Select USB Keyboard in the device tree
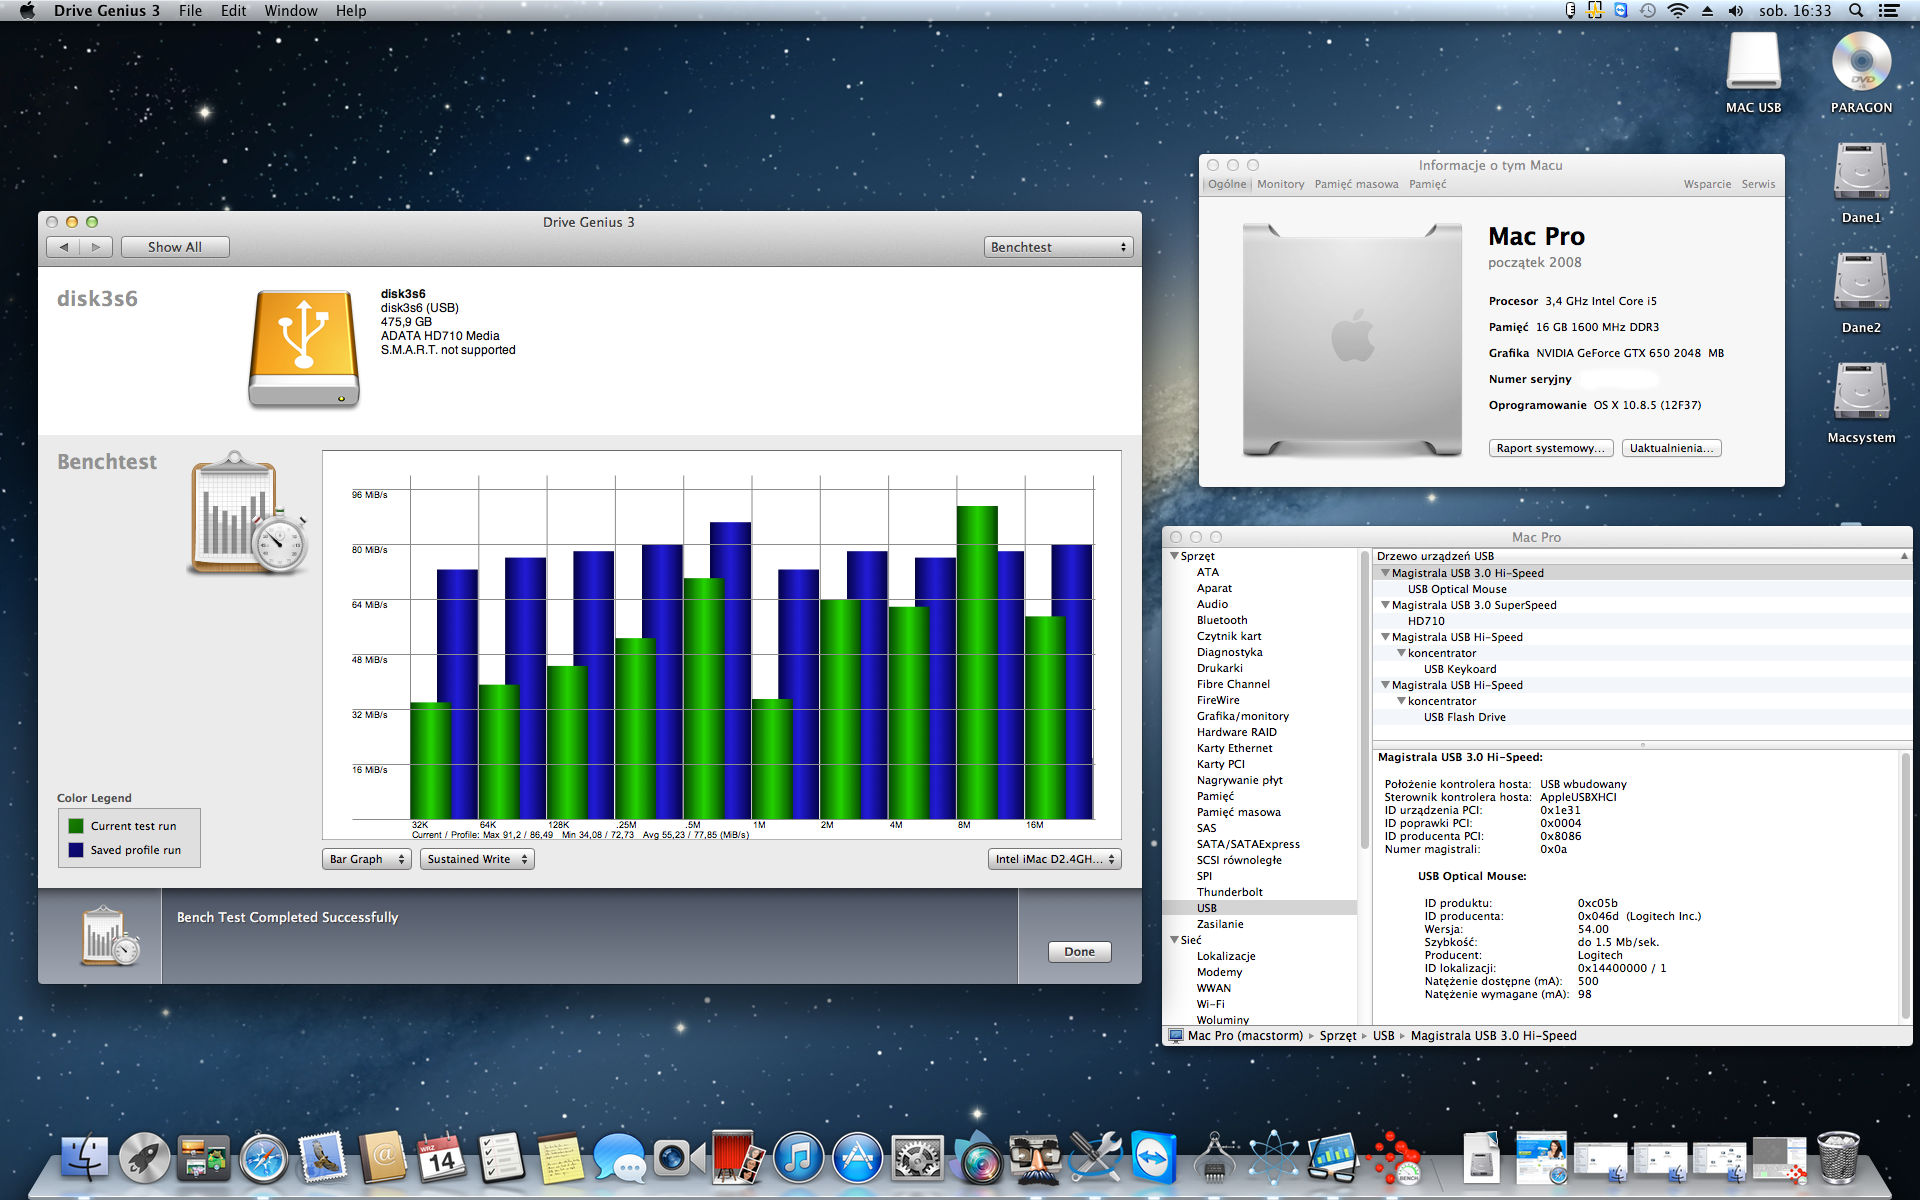The height and width of the screenshot is (1200, 1920). point(1460,669)
